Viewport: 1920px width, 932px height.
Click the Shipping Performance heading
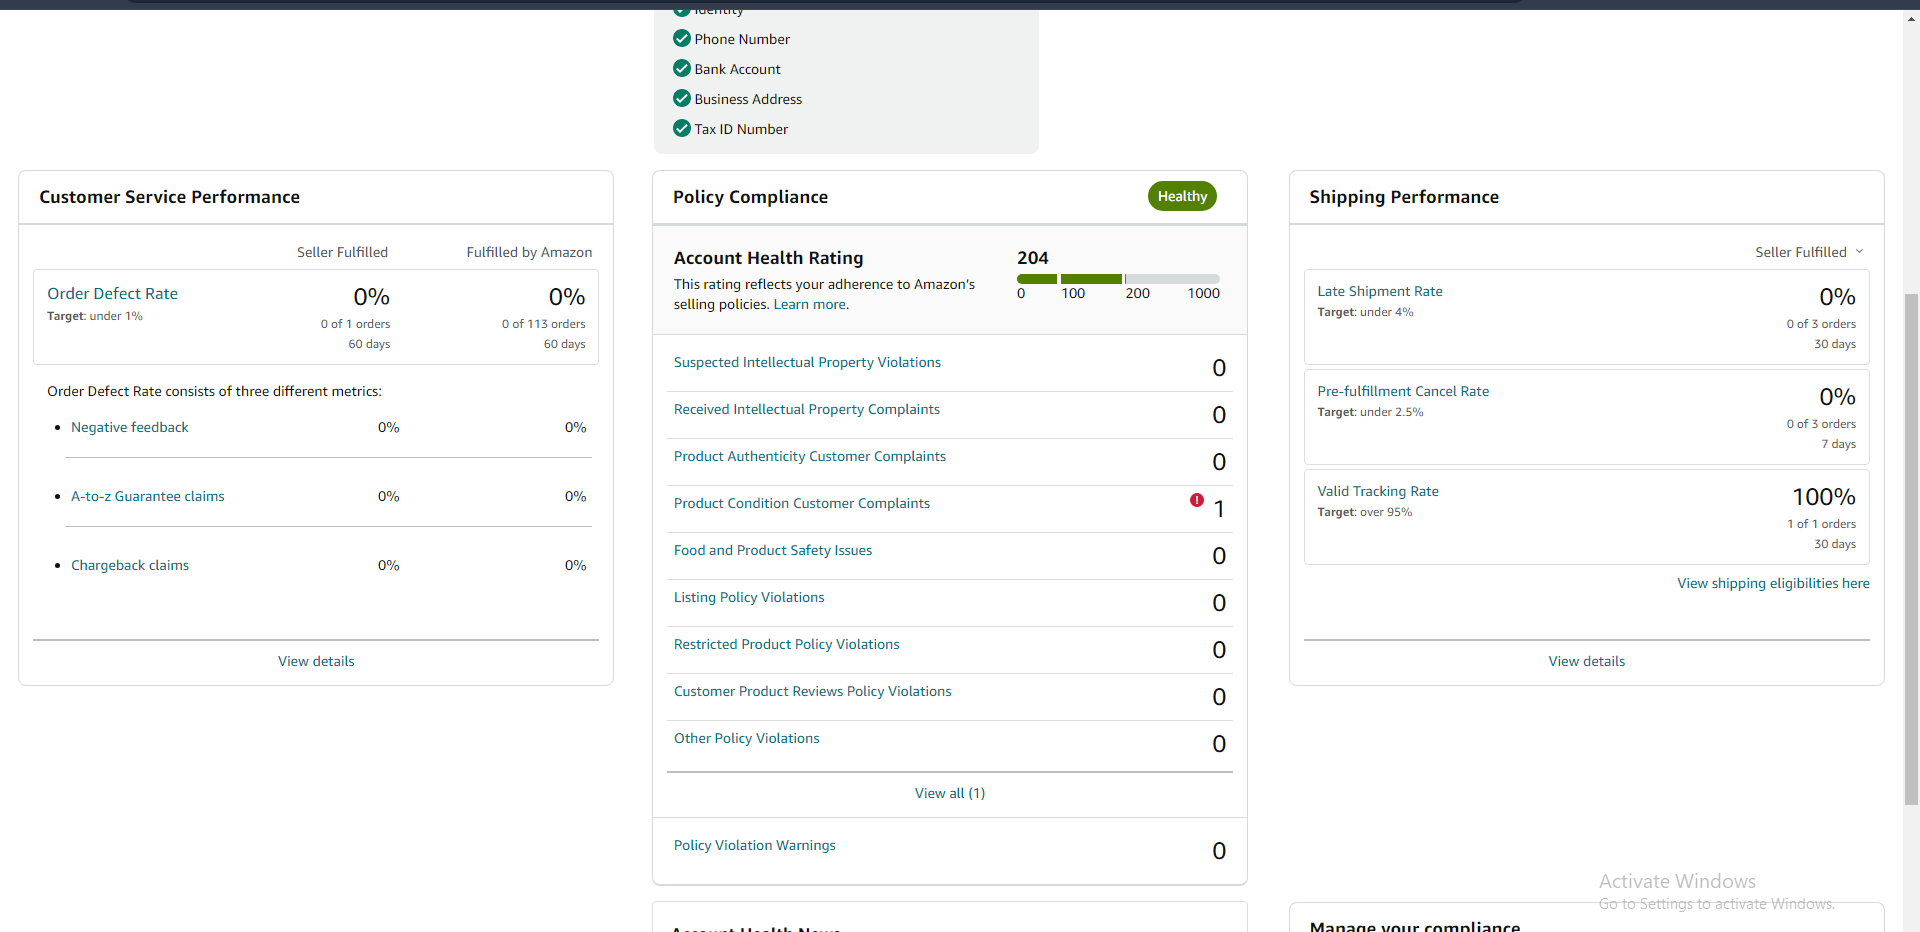(x=1404, y=197)
